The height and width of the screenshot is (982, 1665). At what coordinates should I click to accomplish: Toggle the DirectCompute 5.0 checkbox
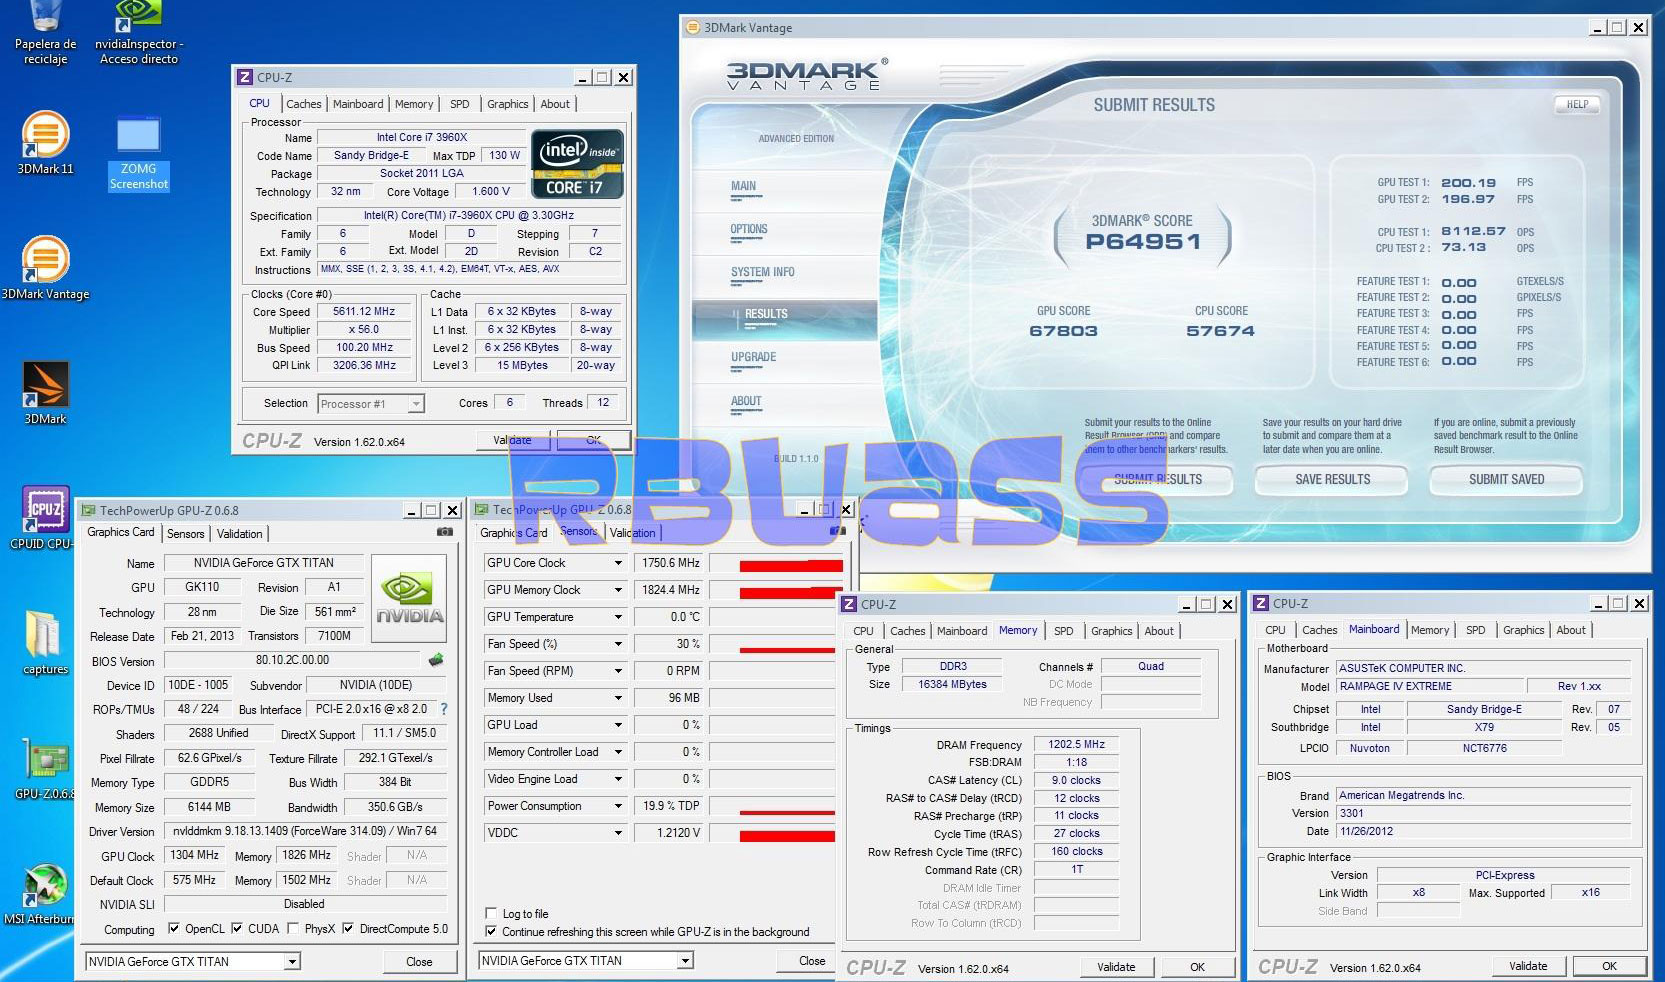[348, 928]
